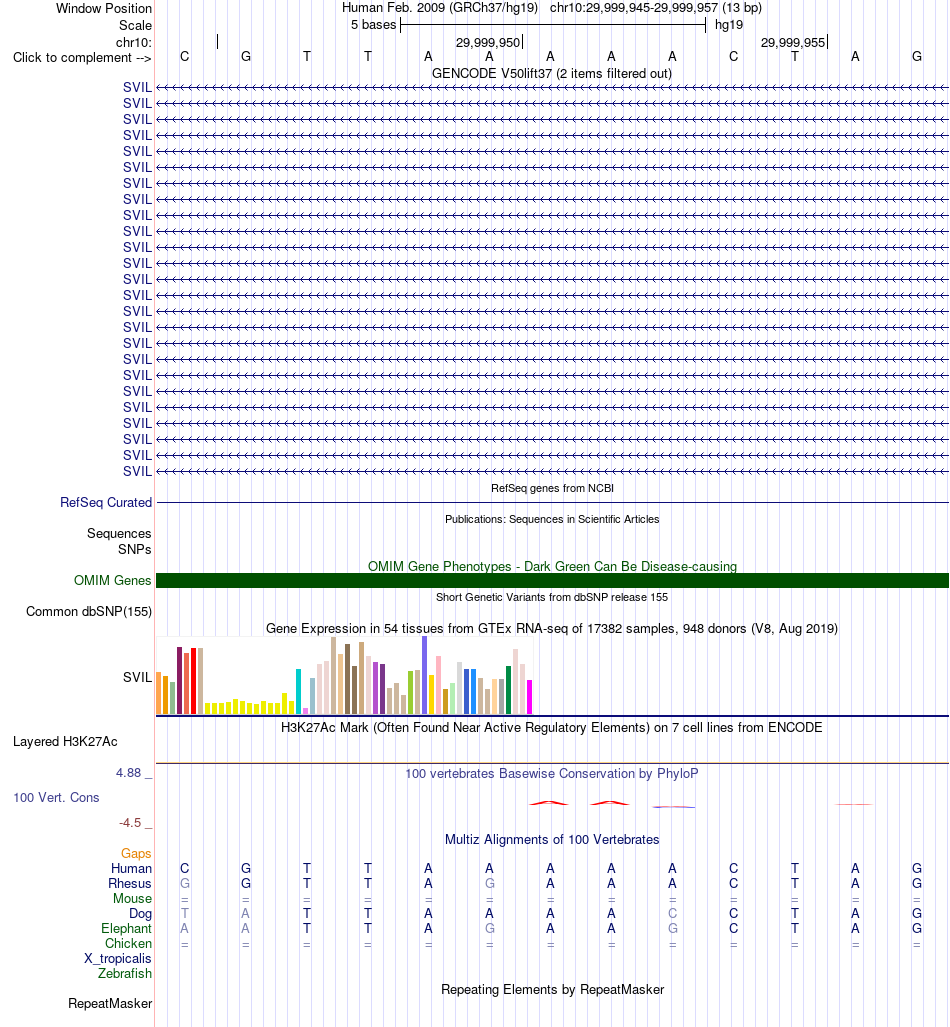Viewport: 950px width, 1027px height.
Task: Click the Sequences track label
Action: tap(119, 533)
